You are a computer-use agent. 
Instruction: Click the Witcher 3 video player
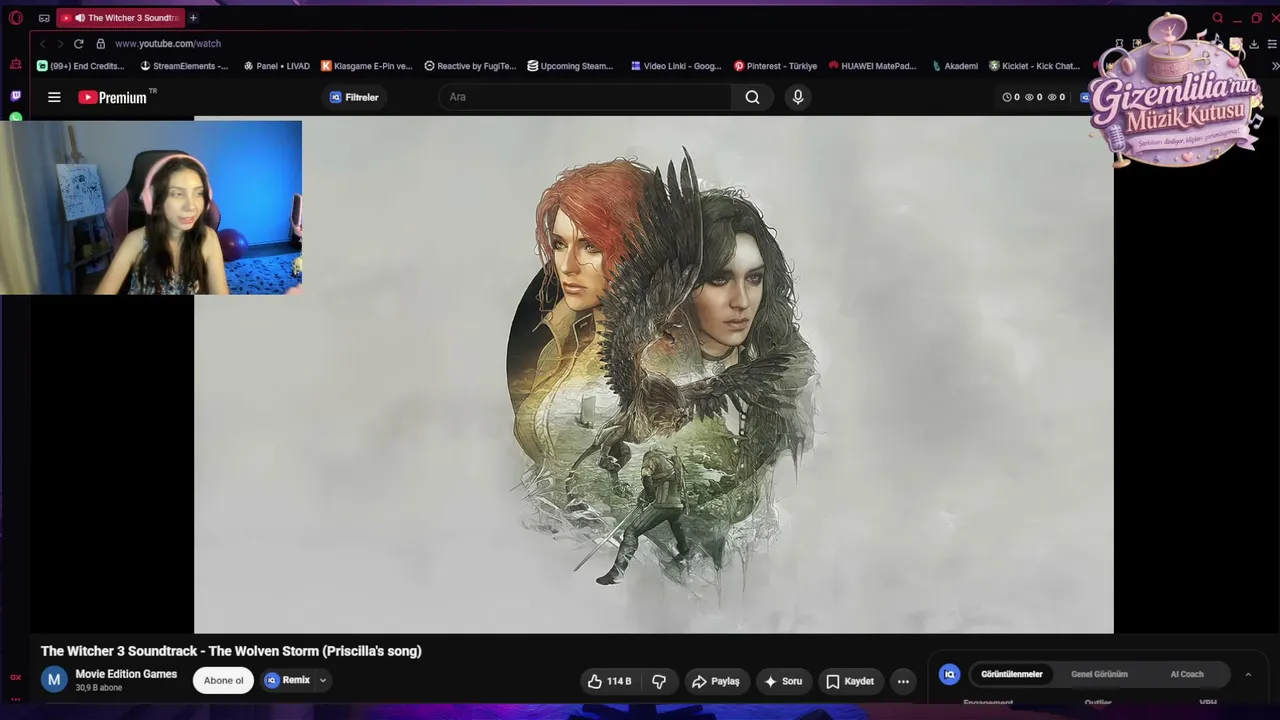coord(653,375)
